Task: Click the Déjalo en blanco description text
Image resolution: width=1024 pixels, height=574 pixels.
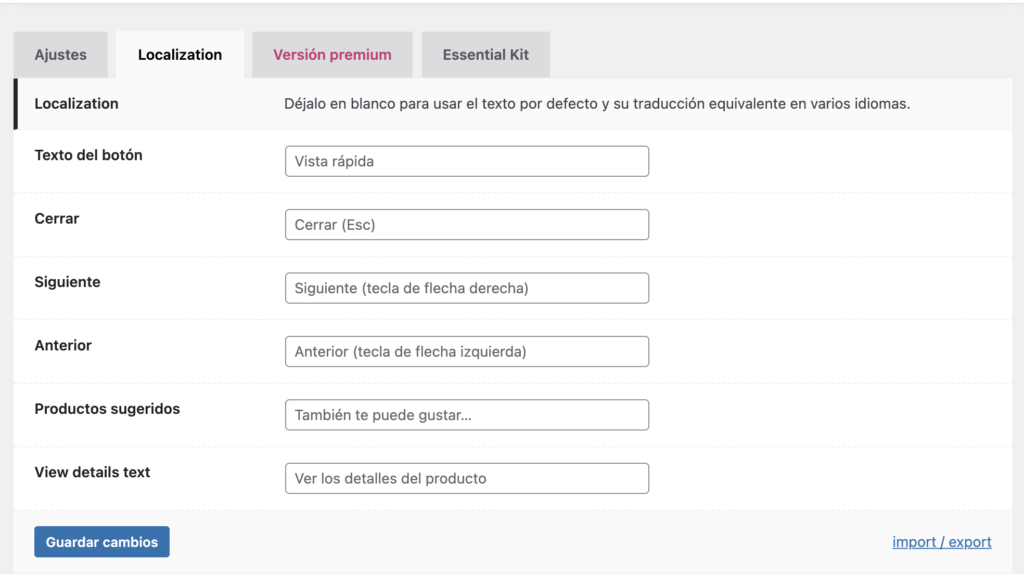Action: click(x=597, y=104)
